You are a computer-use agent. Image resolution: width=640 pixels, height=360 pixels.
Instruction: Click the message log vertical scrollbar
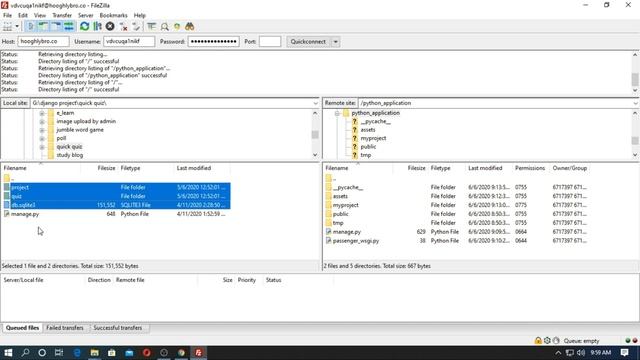click(635, 72)
